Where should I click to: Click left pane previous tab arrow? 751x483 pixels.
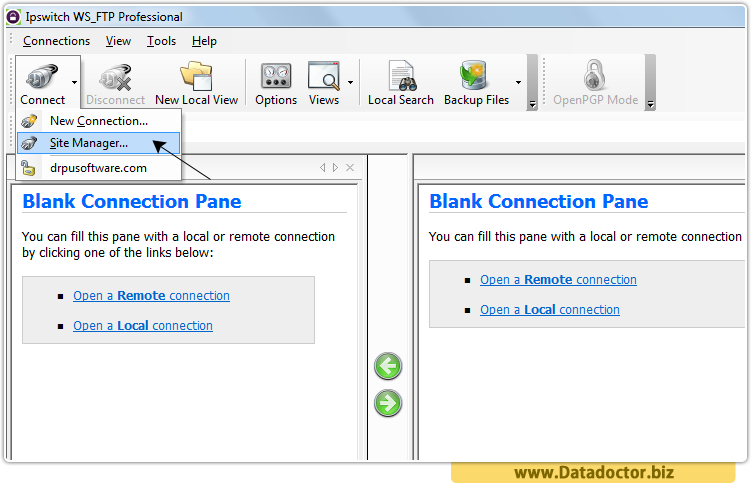click(322, 167)
